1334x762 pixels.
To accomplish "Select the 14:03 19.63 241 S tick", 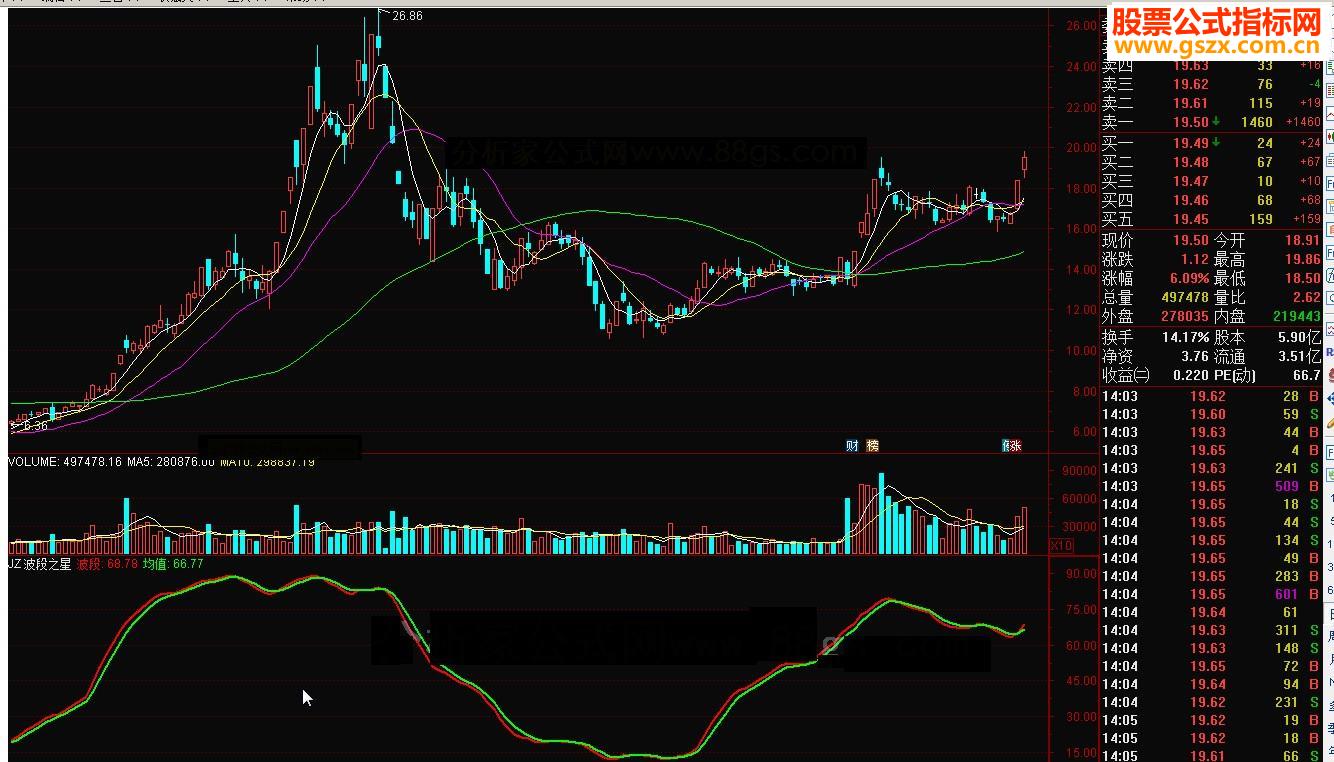I will click(1210, 468).
